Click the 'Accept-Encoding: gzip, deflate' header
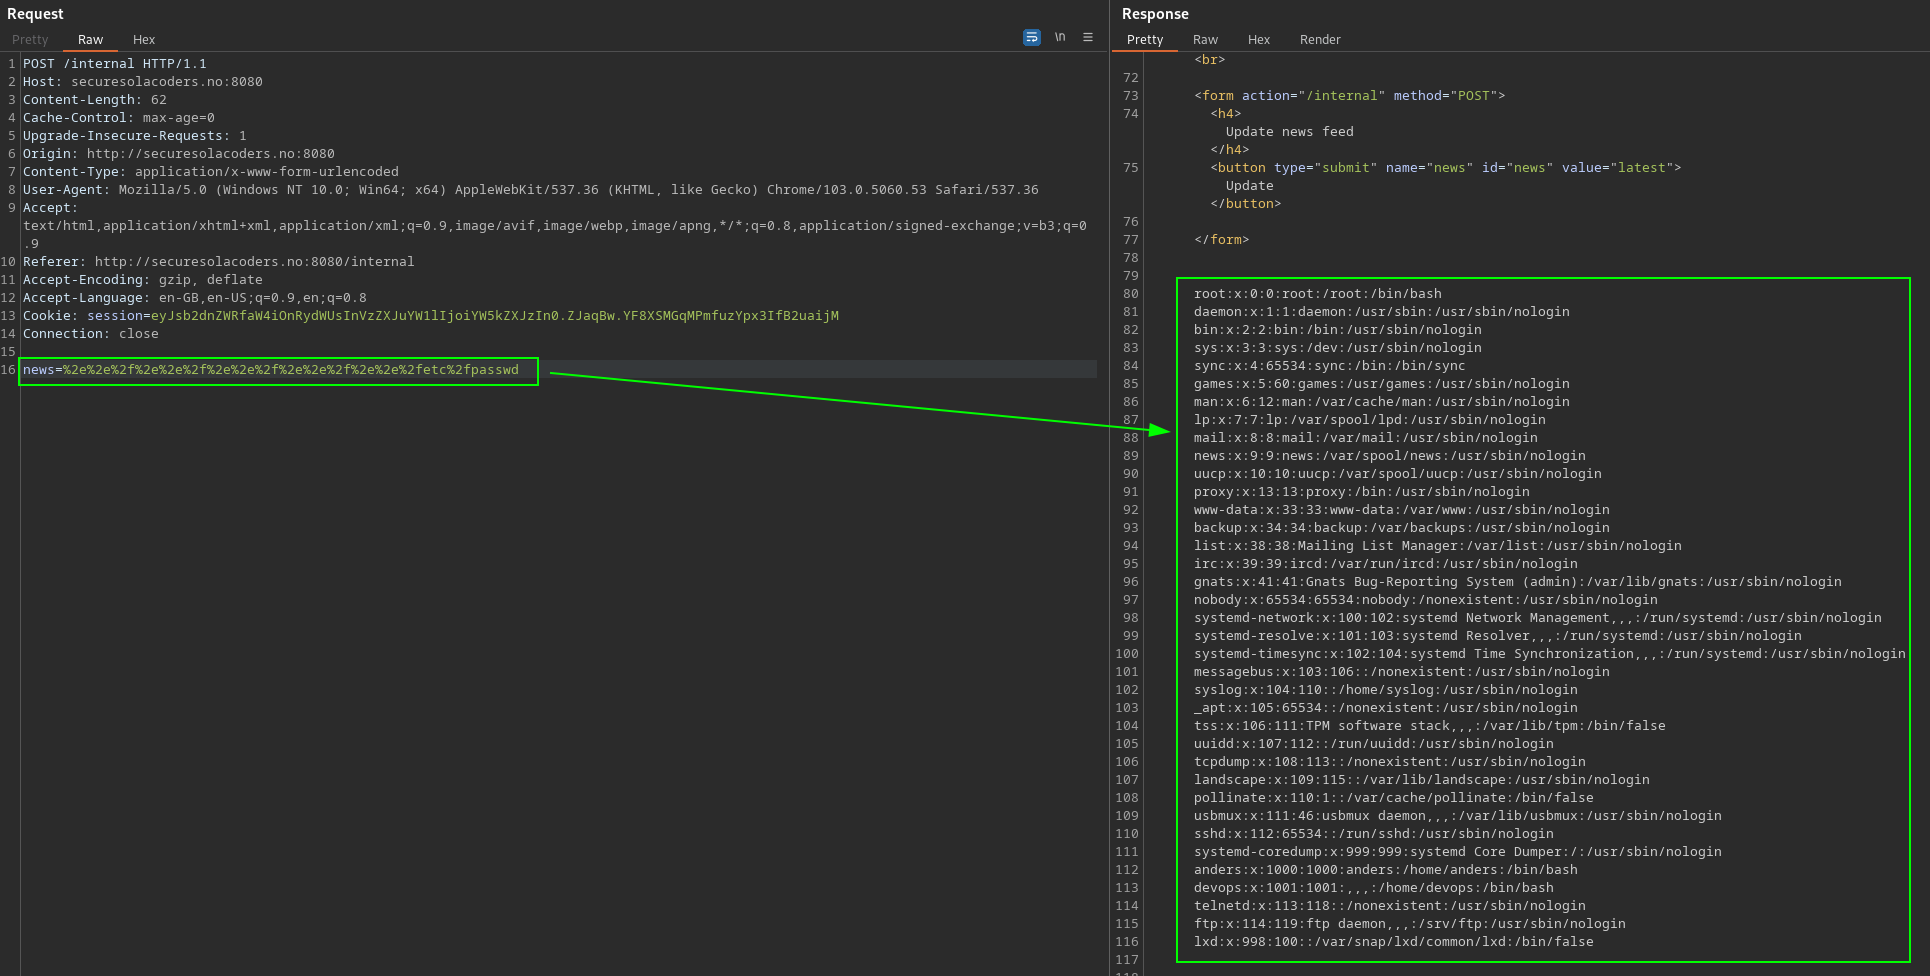 tap(143, 280)
